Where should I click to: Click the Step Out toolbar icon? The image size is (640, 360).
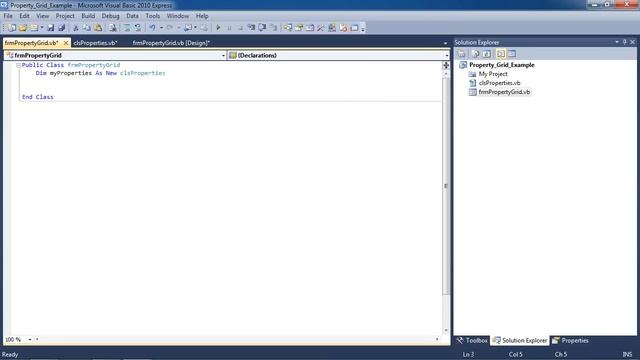[273, 28]
